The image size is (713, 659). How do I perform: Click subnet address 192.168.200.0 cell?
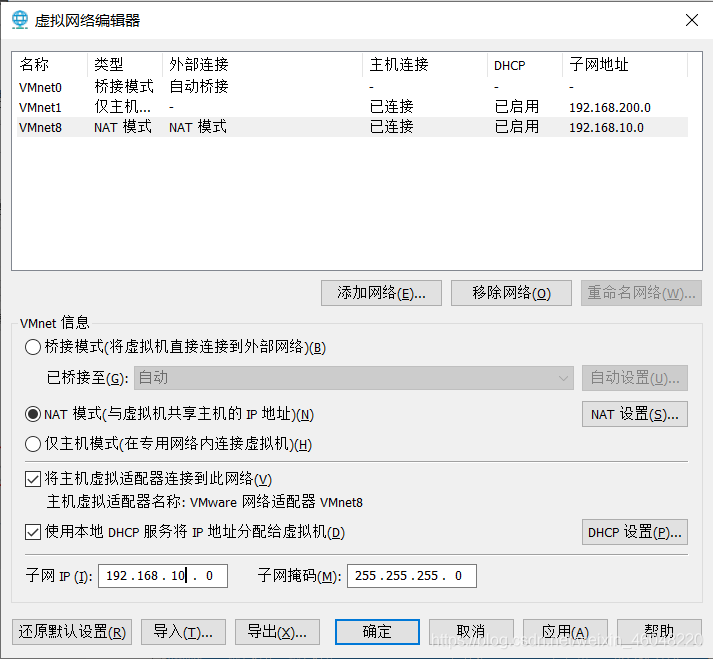610,108
